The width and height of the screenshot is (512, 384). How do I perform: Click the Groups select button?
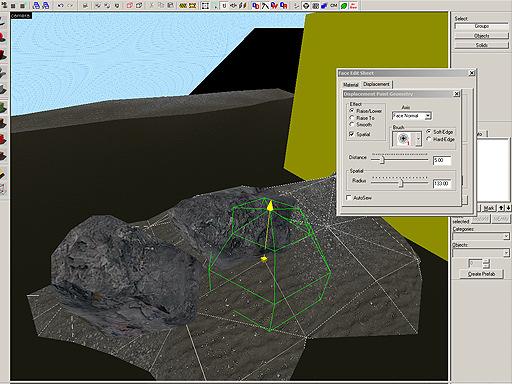tap(482, 26)
